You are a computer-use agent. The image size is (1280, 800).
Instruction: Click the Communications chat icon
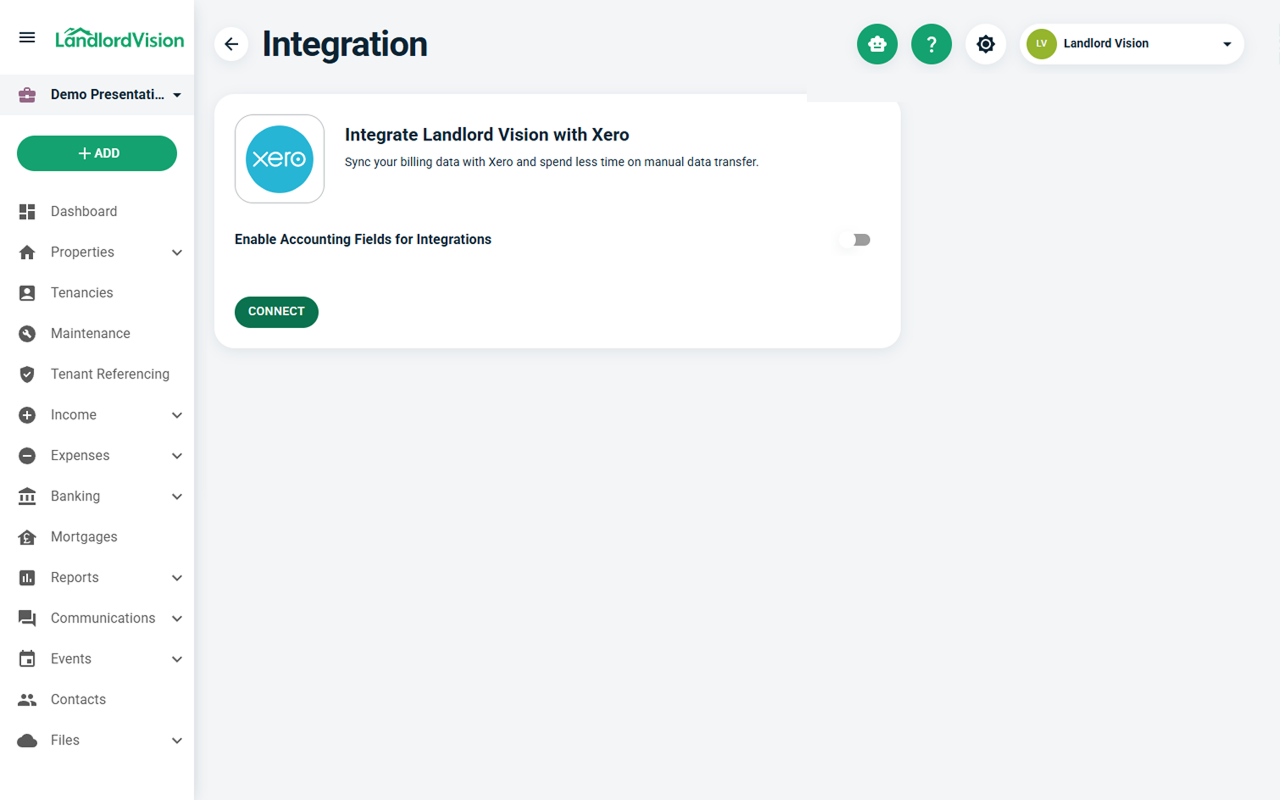[27, 619]
